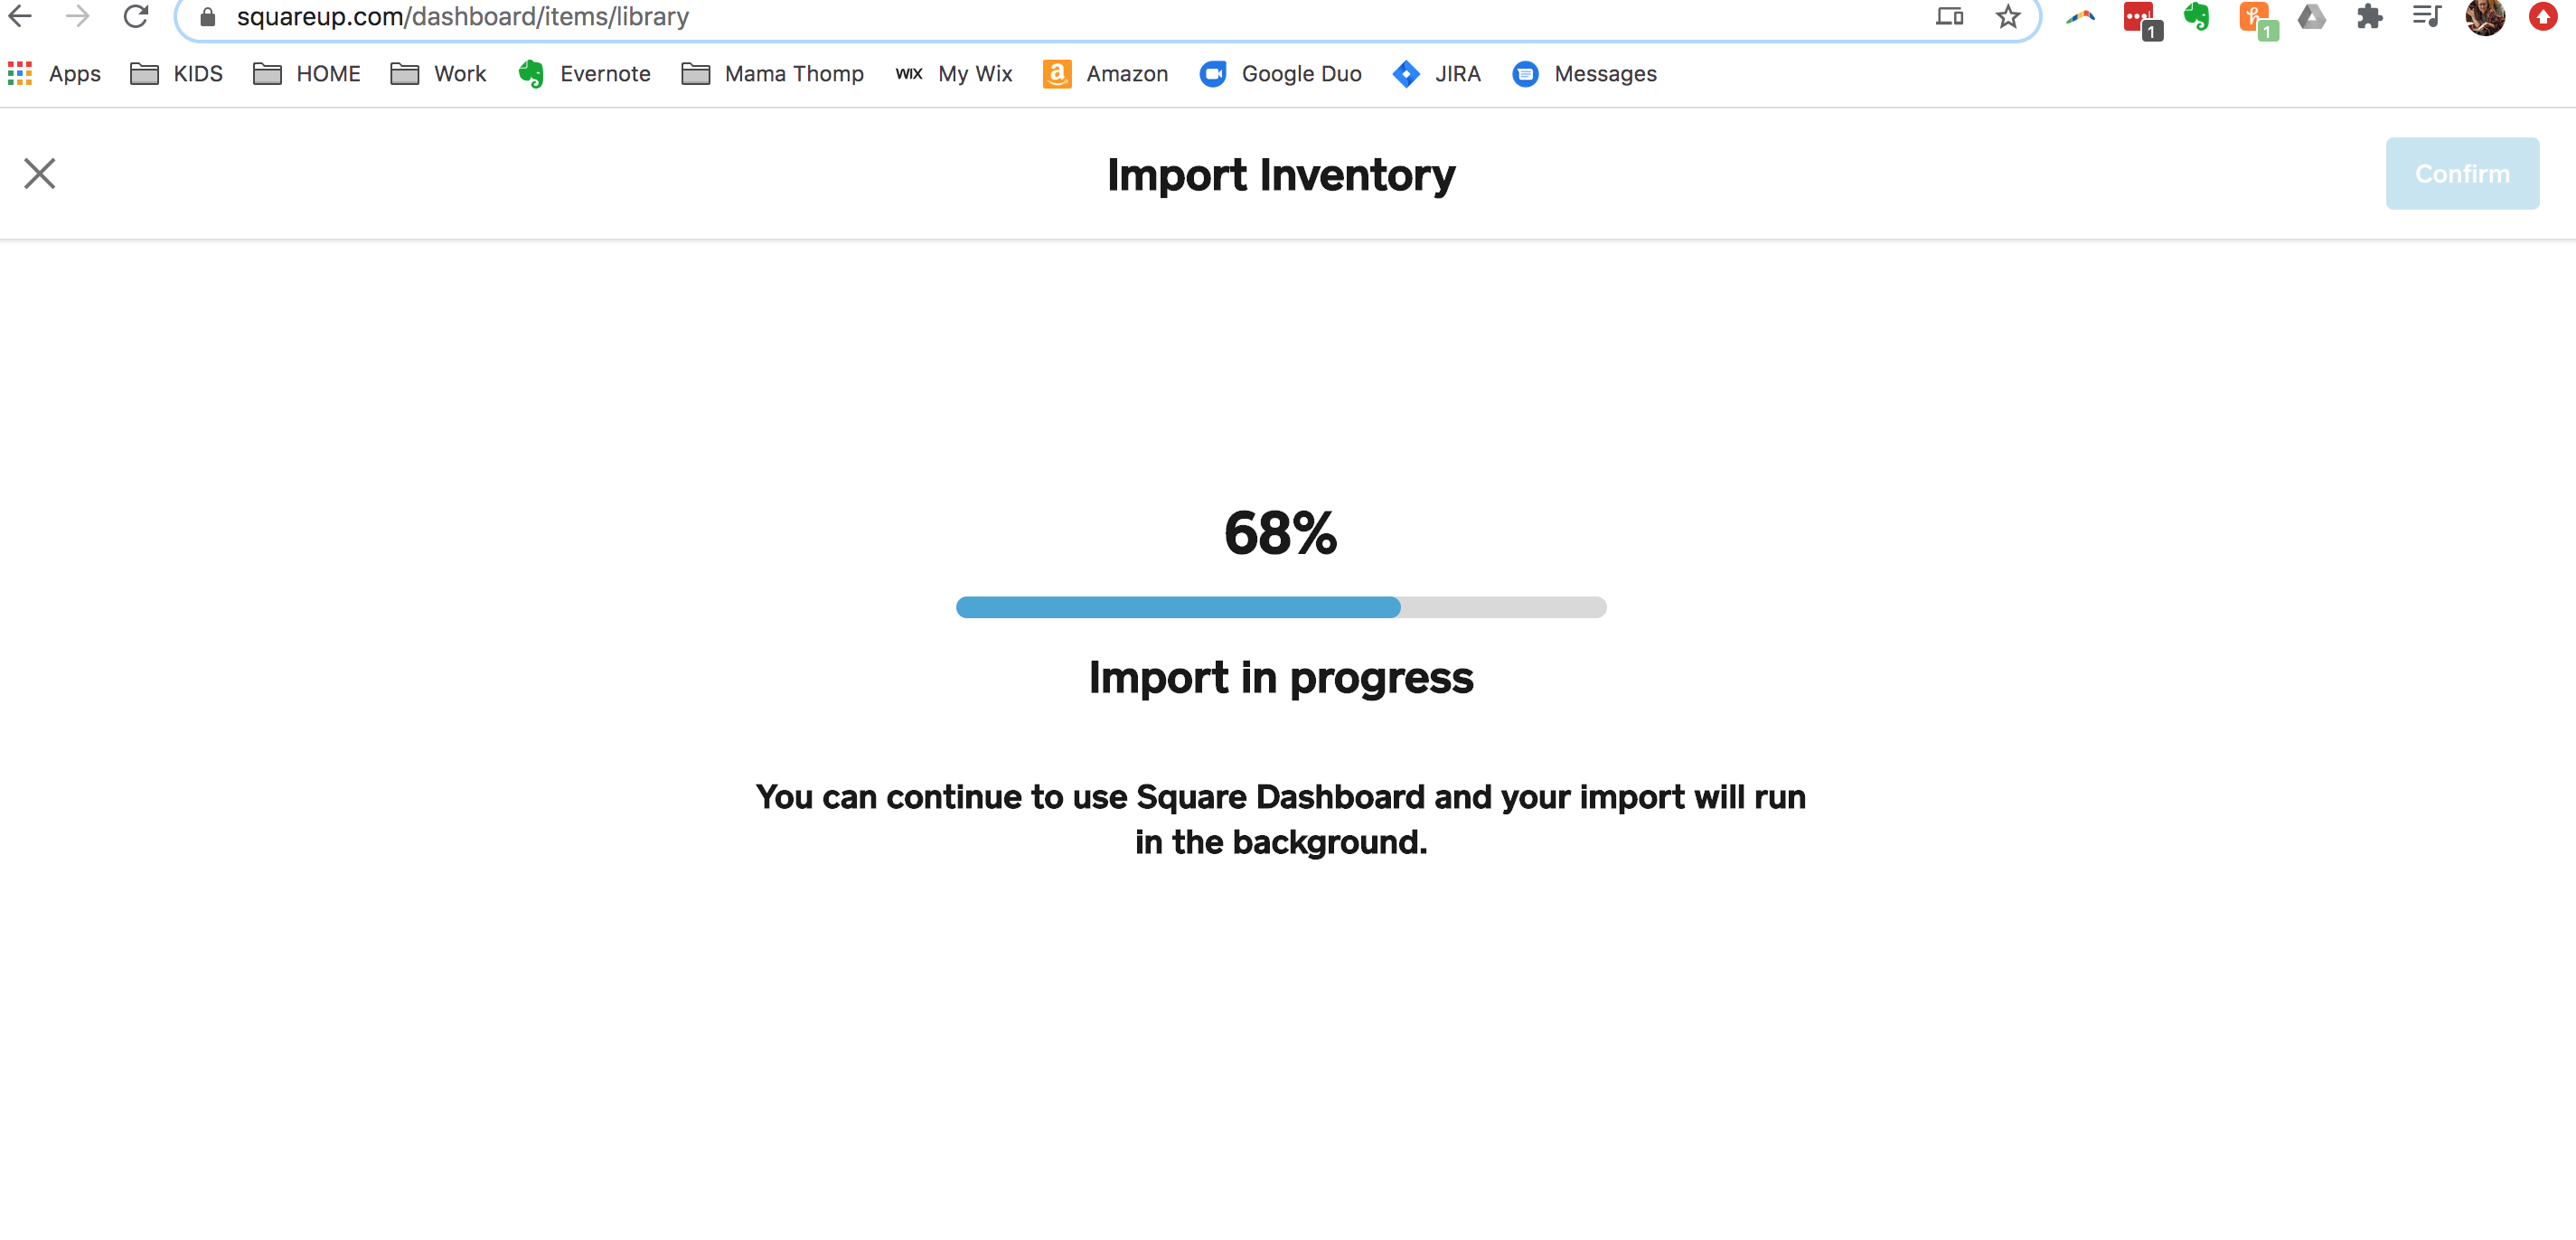This screenshot has height=1240, width=2576.
Task: Expand the HOME bookmark folder
Action: point(307,74)
